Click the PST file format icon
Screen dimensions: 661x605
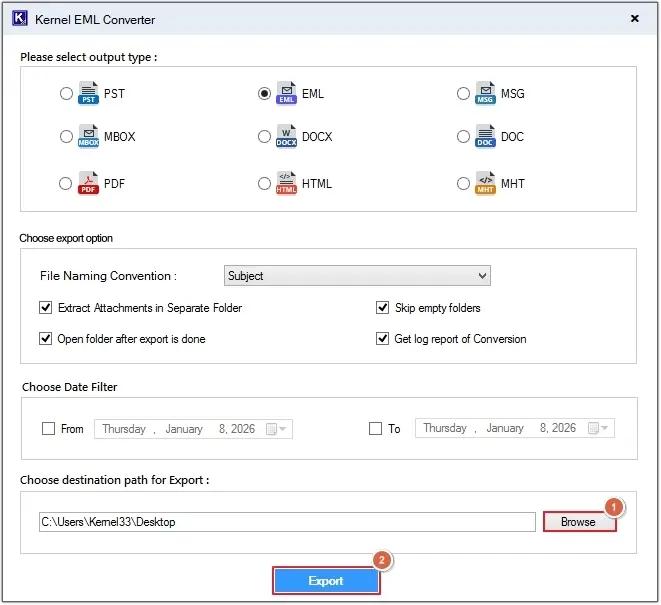click(x=89, y=94)
